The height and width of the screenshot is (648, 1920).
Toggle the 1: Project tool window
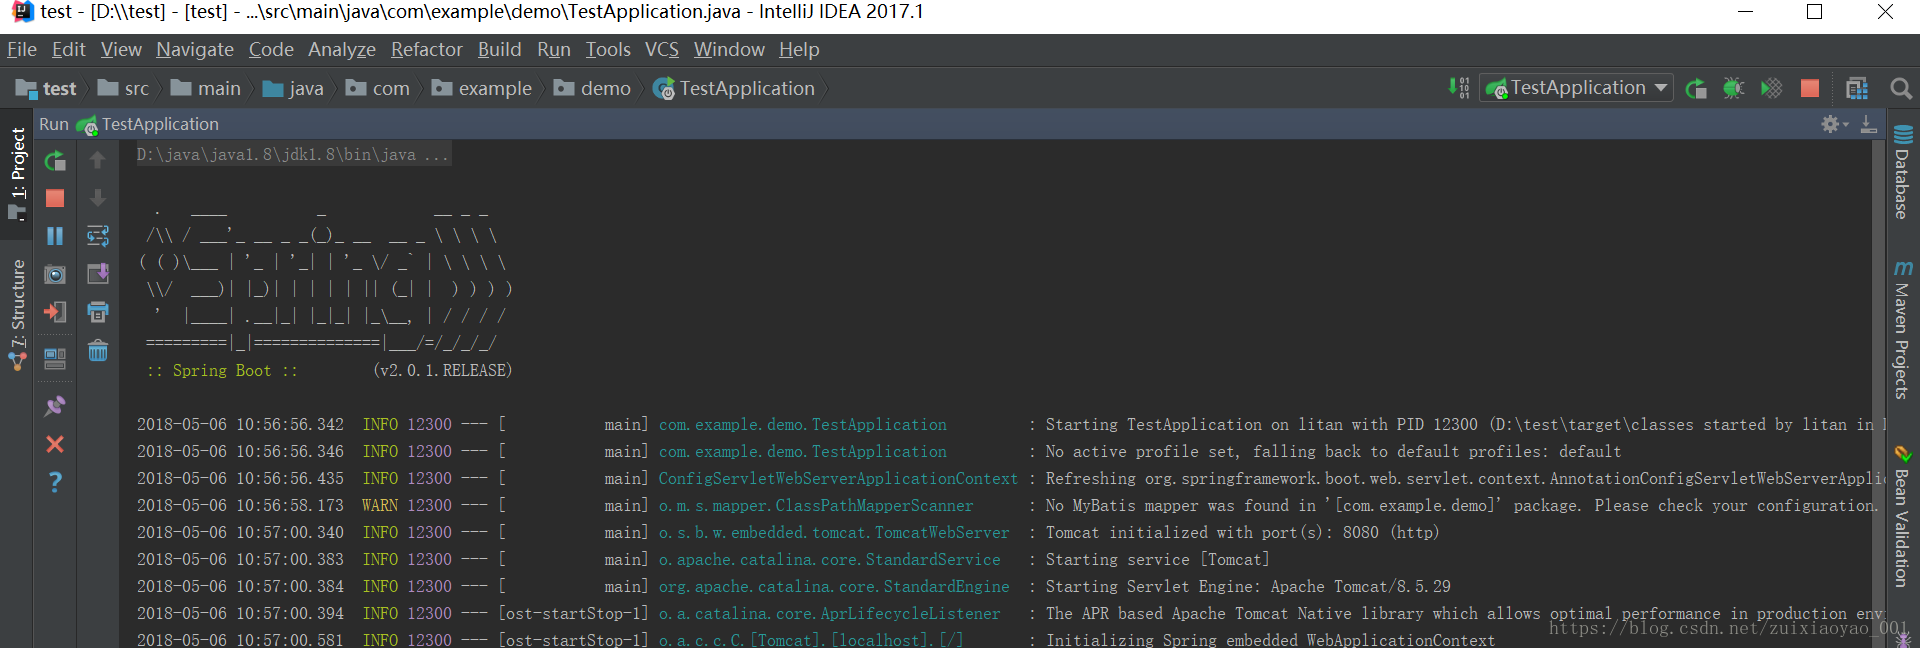click(x=17, y=174)
